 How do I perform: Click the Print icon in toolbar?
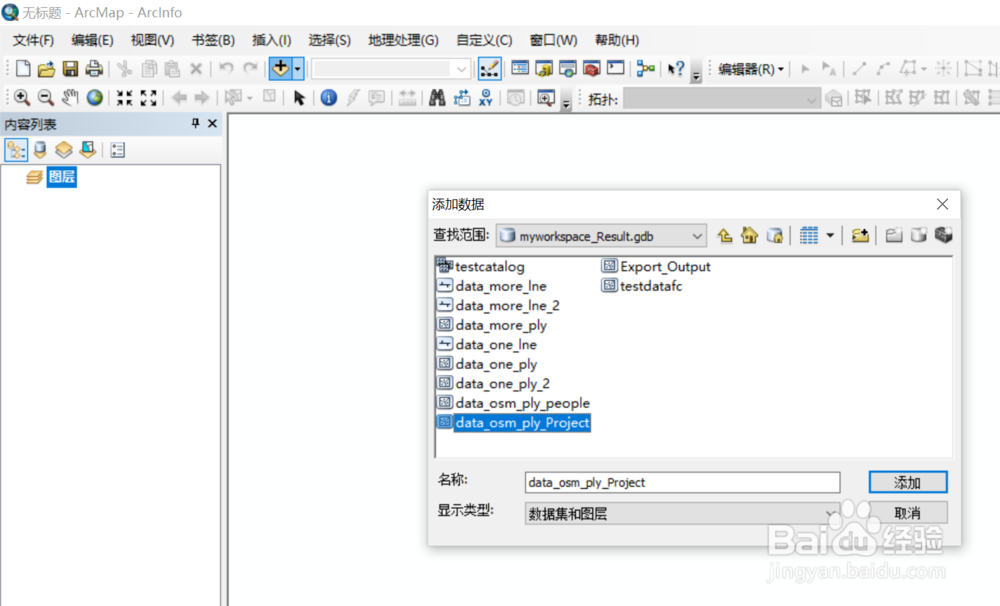94,68
